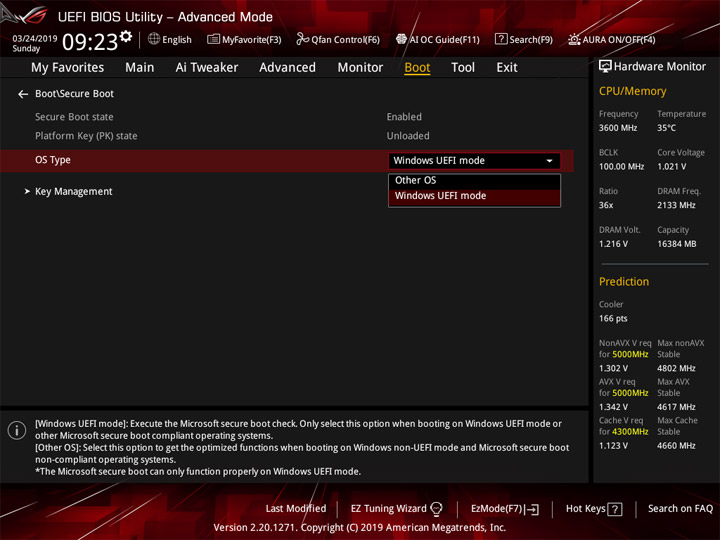720x540 pixels.
Task: Click the Enabled value
Action: (x=404, y=117)
